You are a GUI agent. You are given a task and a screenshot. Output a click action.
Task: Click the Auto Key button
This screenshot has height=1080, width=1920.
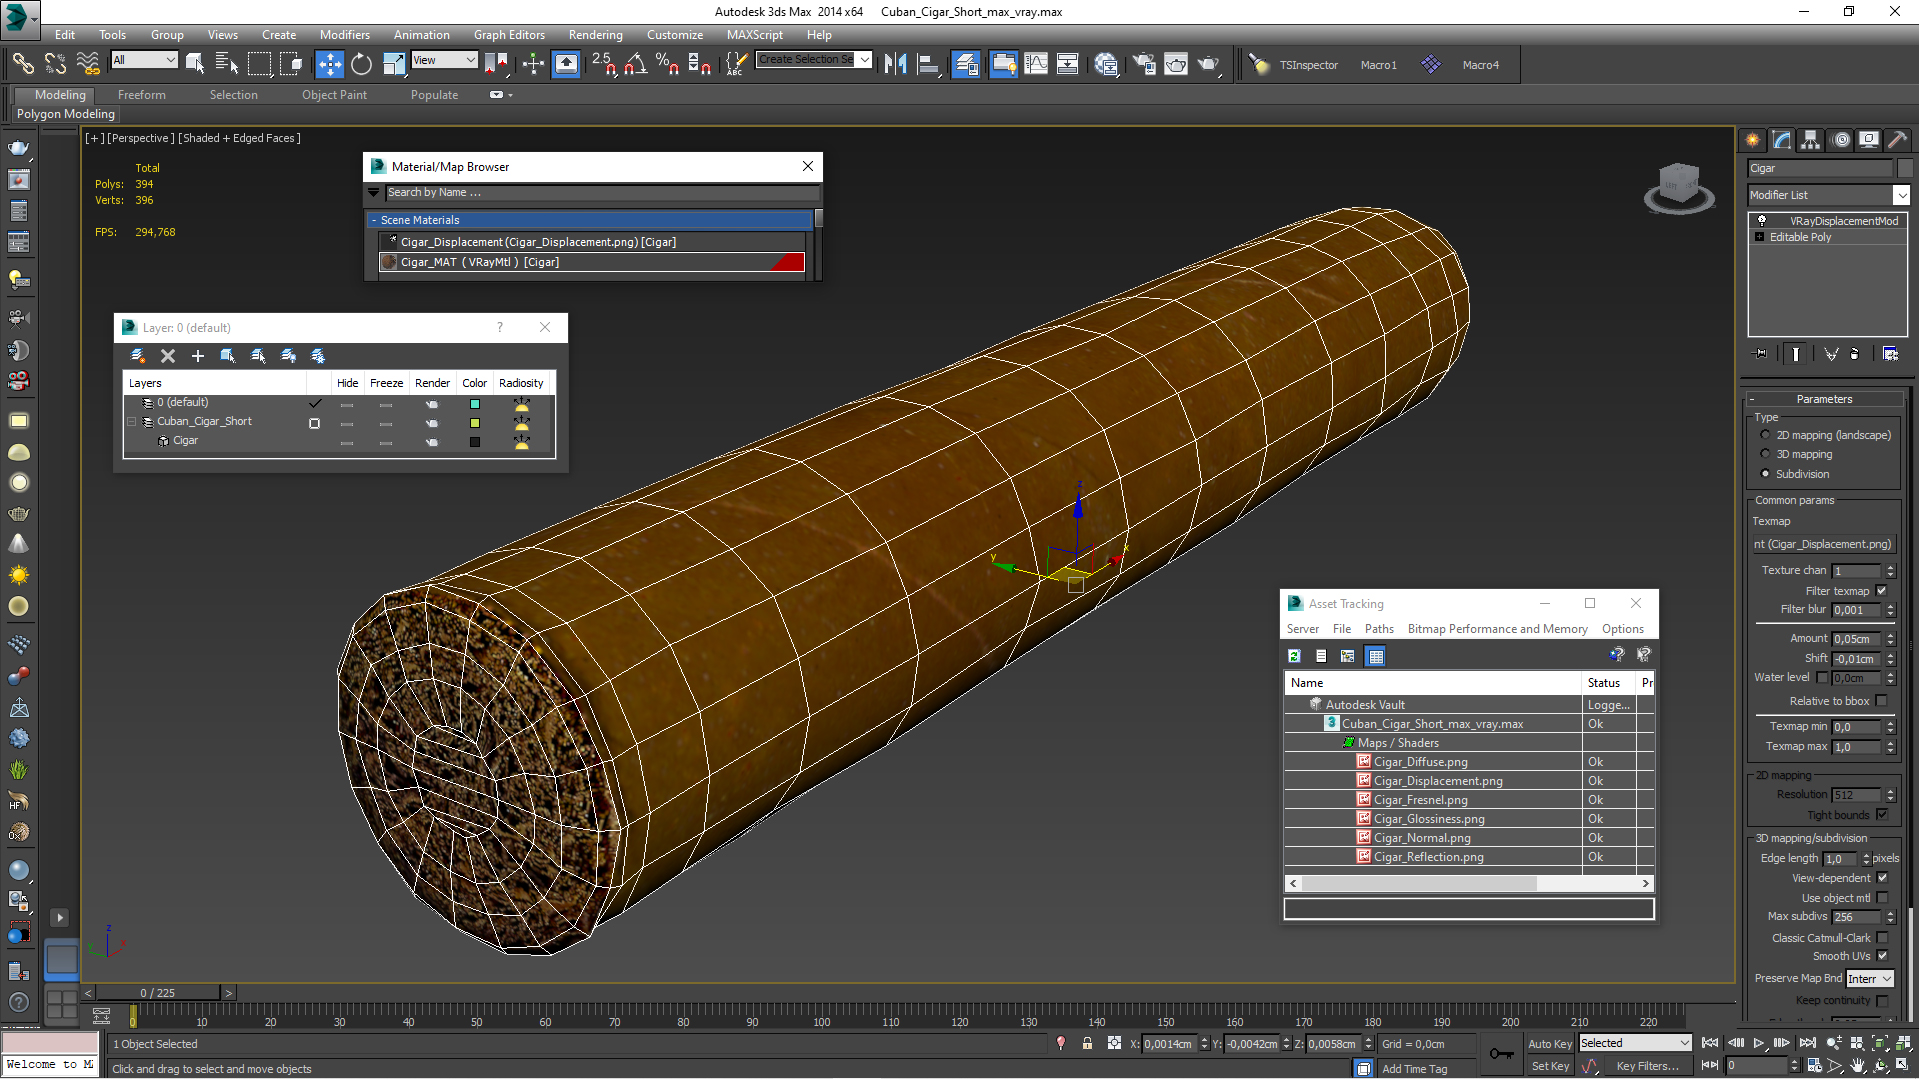tap(1550, 1043)
